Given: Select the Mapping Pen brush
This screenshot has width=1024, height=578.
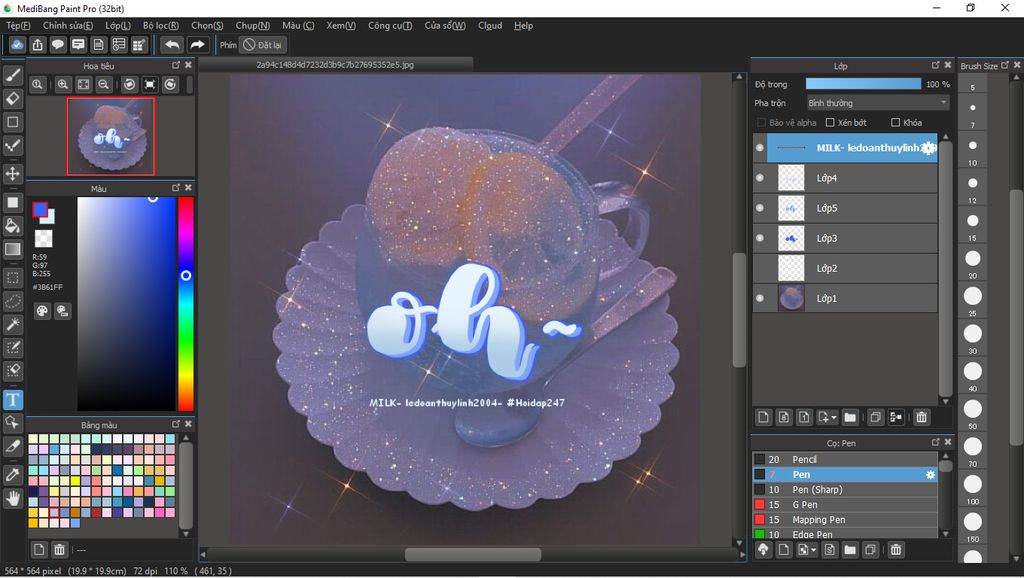Looking at the screenshot, I should coord(845,519).
